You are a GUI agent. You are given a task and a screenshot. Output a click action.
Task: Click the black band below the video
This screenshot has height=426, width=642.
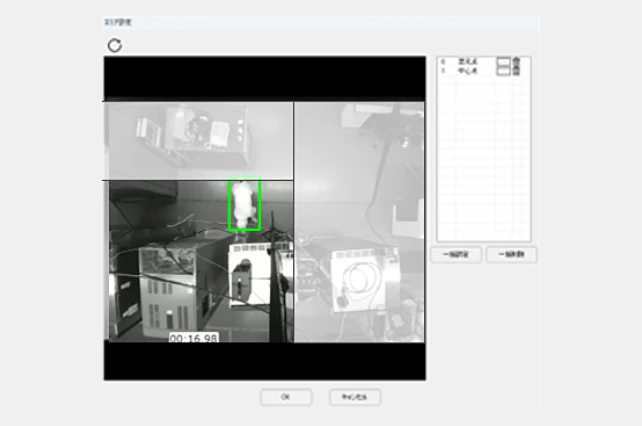point(264,361)
